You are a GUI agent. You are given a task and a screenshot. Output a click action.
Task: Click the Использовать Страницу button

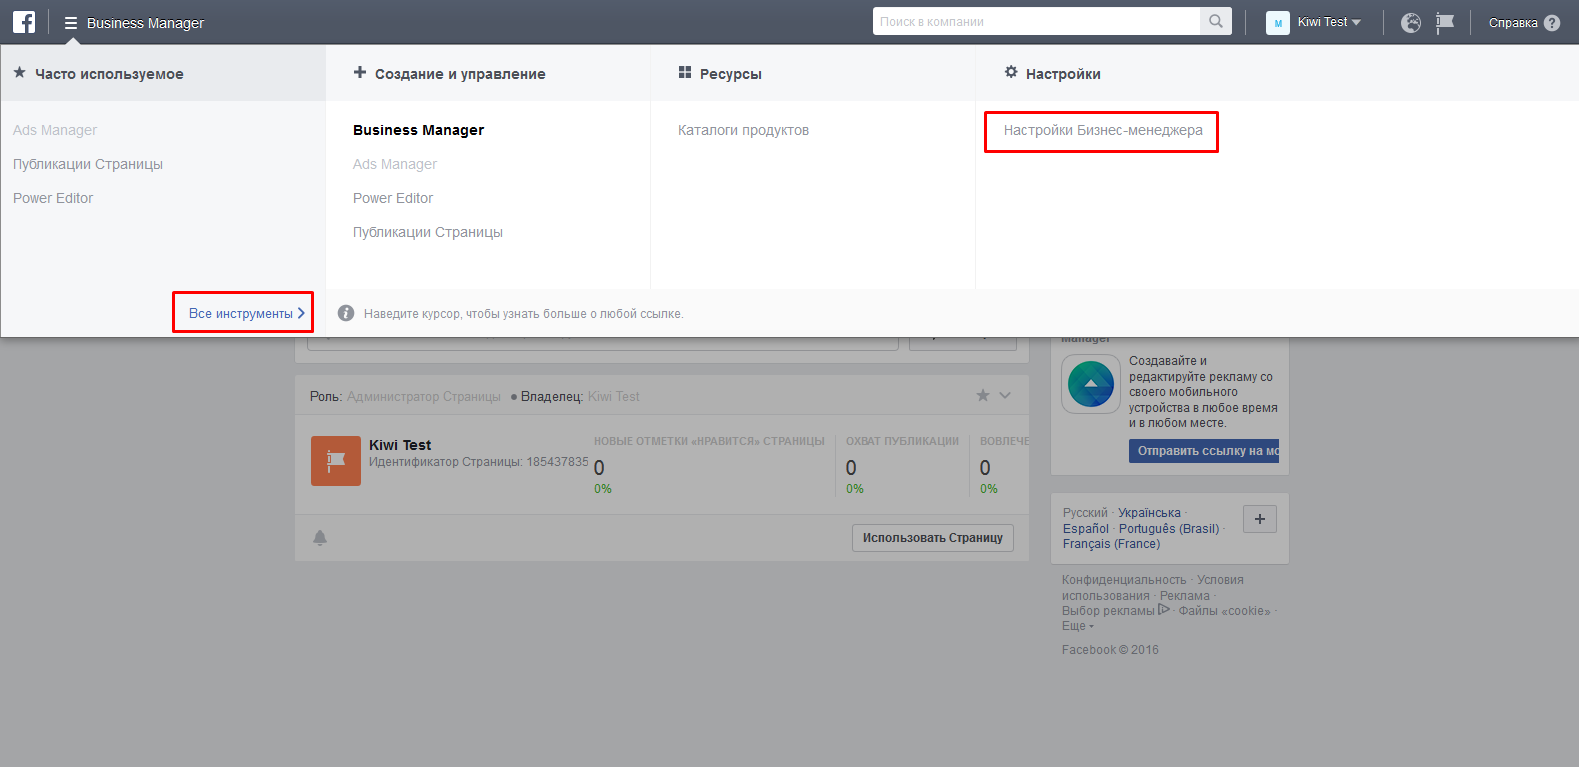(x=933, y=538)
